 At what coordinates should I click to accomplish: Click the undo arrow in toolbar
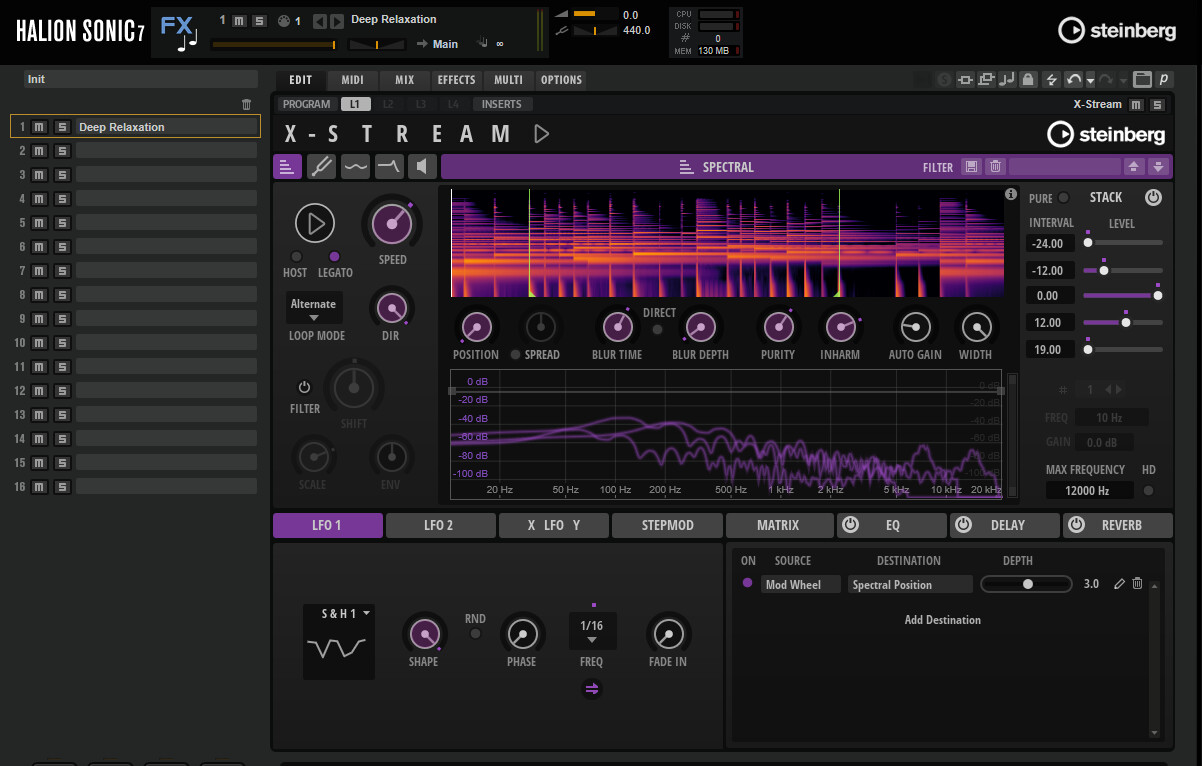1074,80
